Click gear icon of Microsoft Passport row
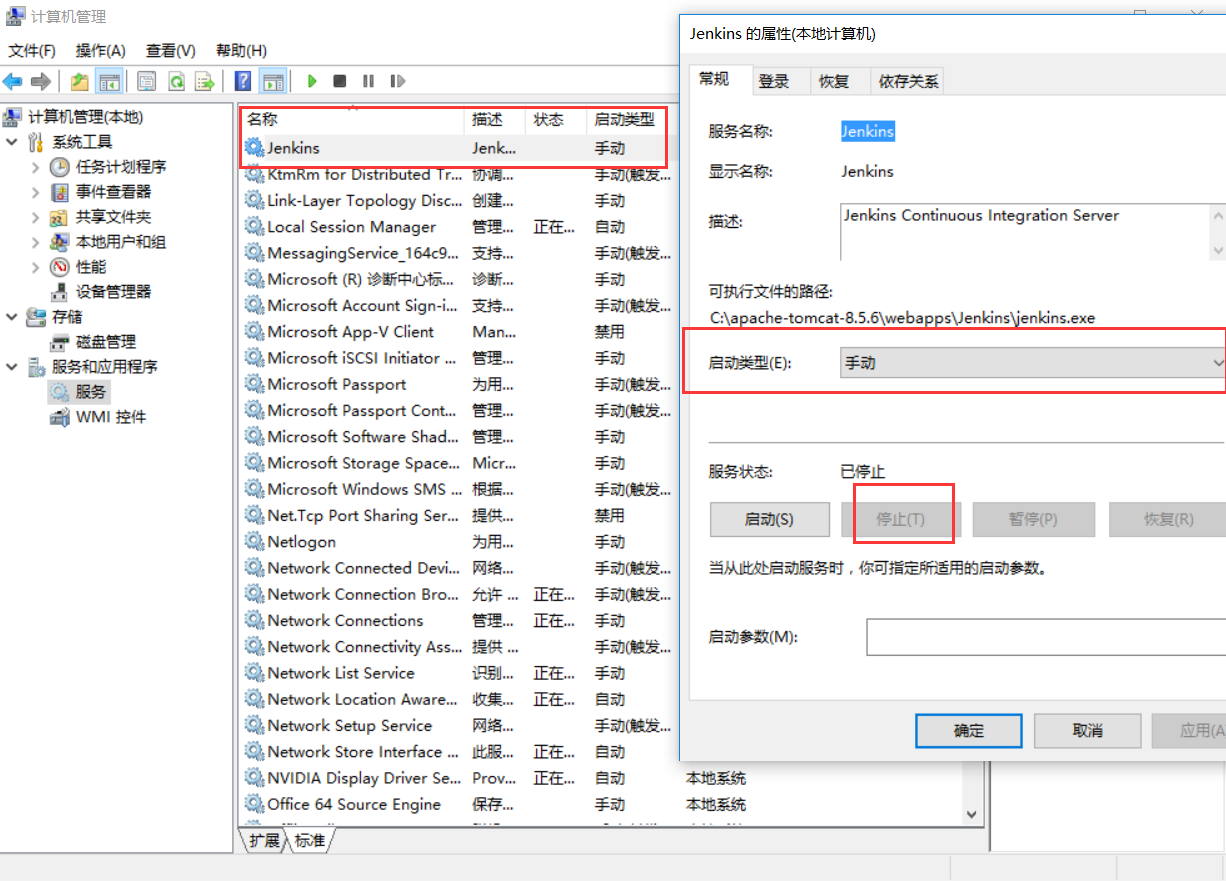This screenshot has height=881, width=1226. point(255,384)
